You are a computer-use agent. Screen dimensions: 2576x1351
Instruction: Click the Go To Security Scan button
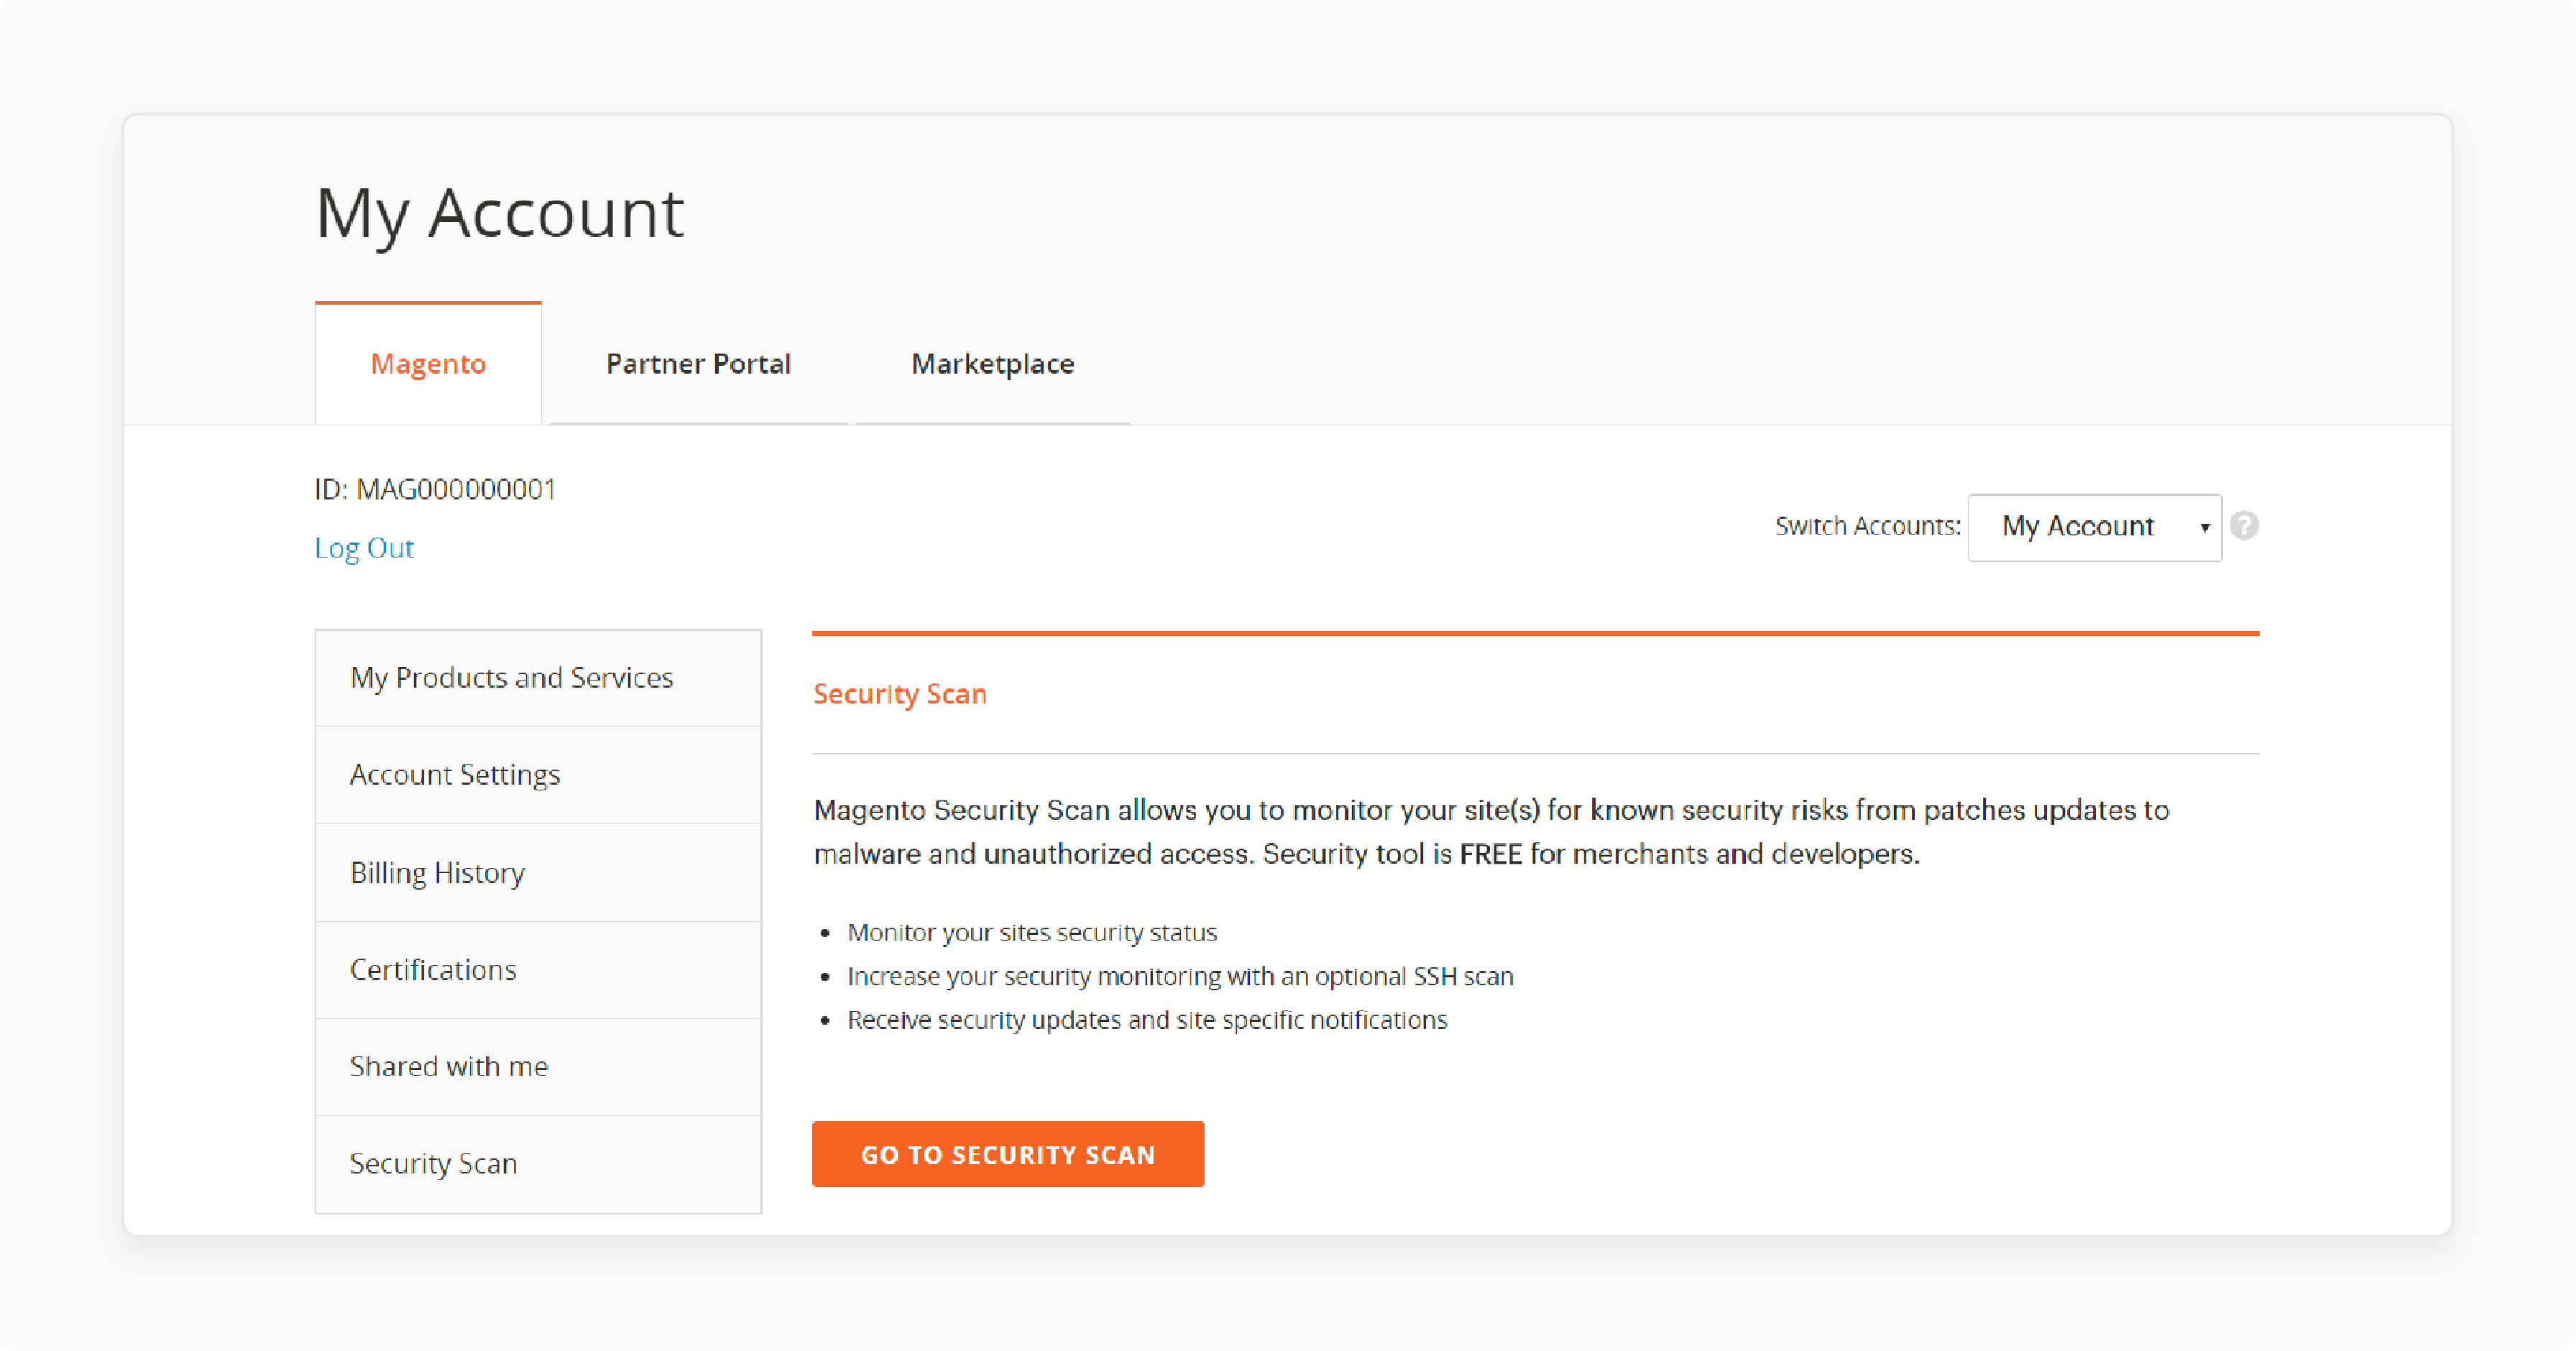[x=1008, y=1154]
